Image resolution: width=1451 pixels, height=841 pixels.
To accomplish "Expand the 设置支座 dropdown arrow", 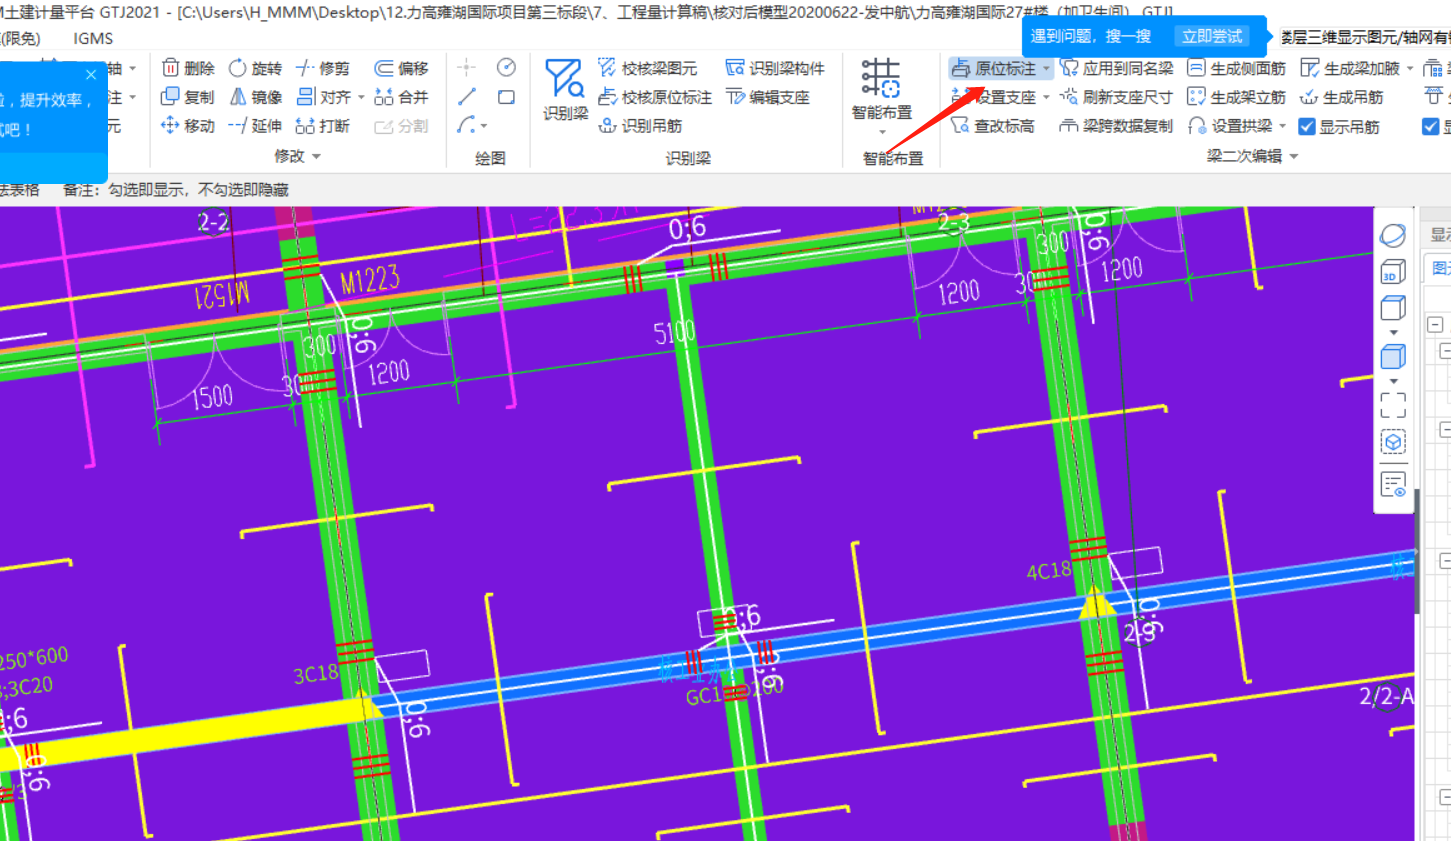I will coord(1046,98).
